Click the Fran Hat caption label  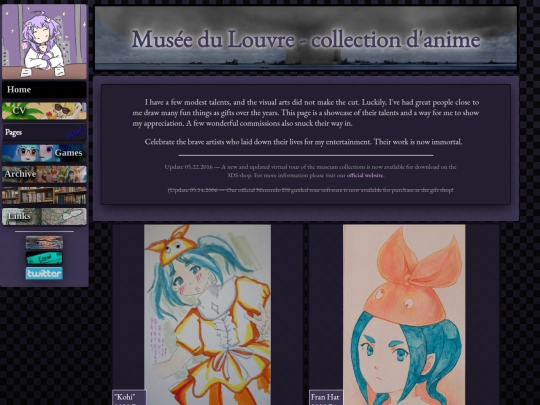pos(325,397)
